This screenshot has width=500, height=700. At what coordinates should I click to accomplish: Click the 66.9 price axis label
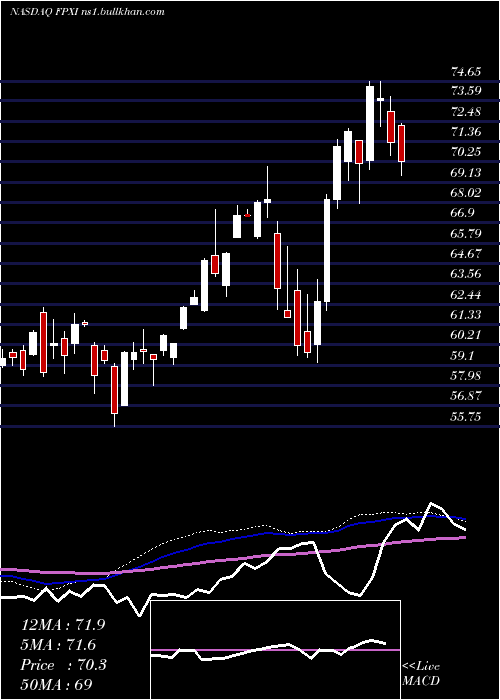(462, 213)
